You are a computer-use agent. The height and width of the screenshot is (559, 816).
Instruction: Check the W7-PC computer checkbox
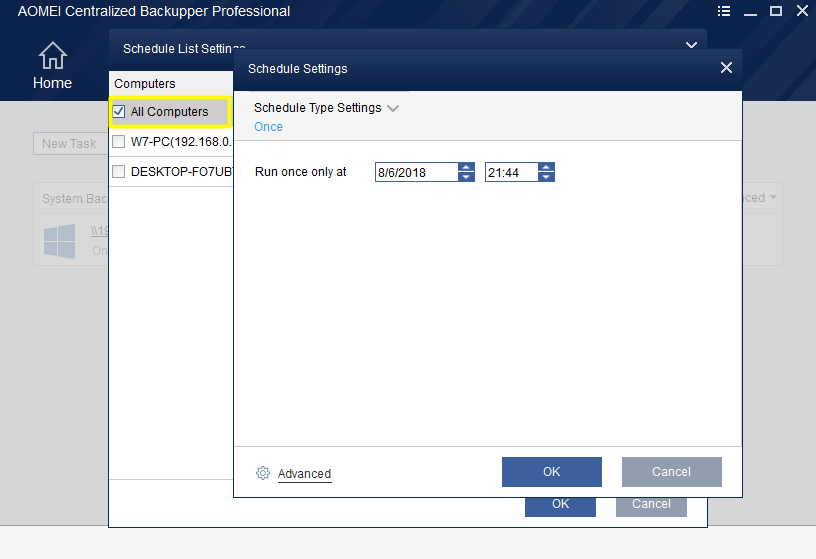click(119, 142)
